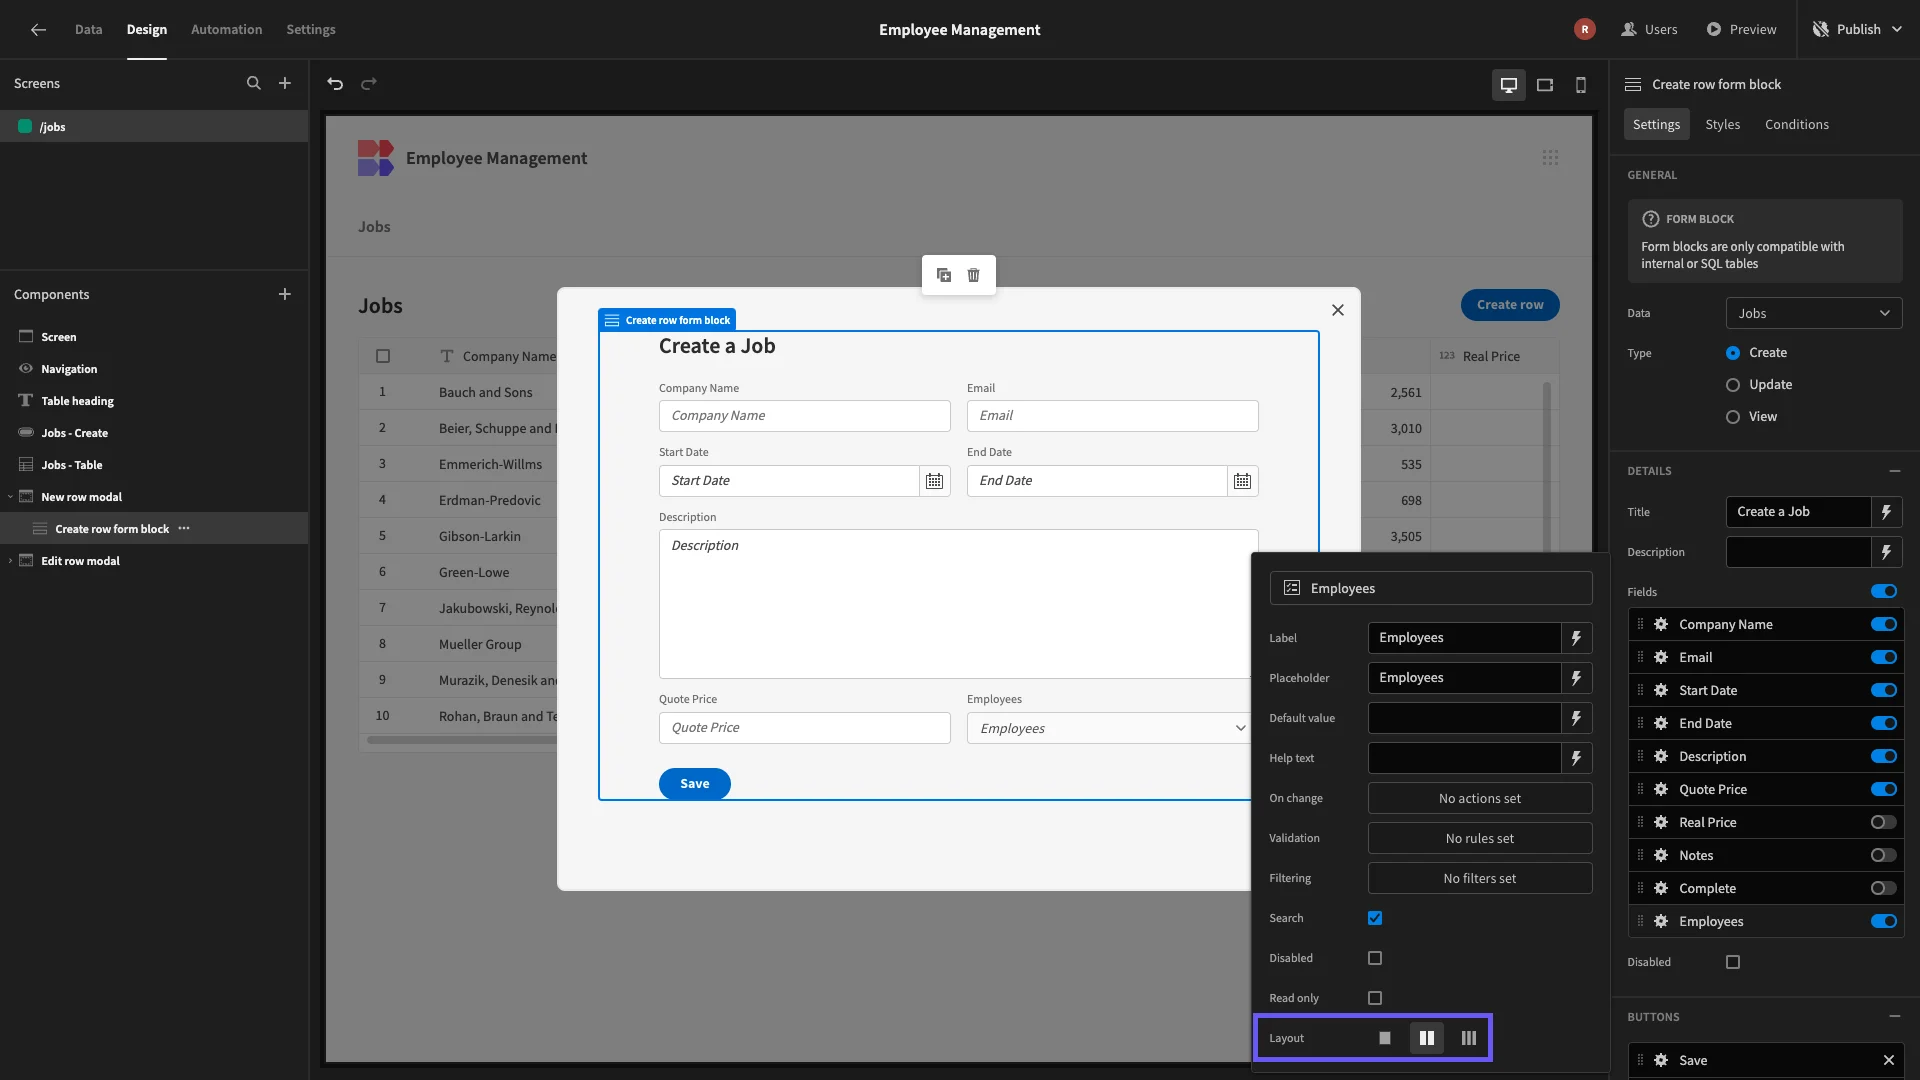Switch to the Conditions tab
The height and width of the screenshot is (1080, 1920).
1796,124
